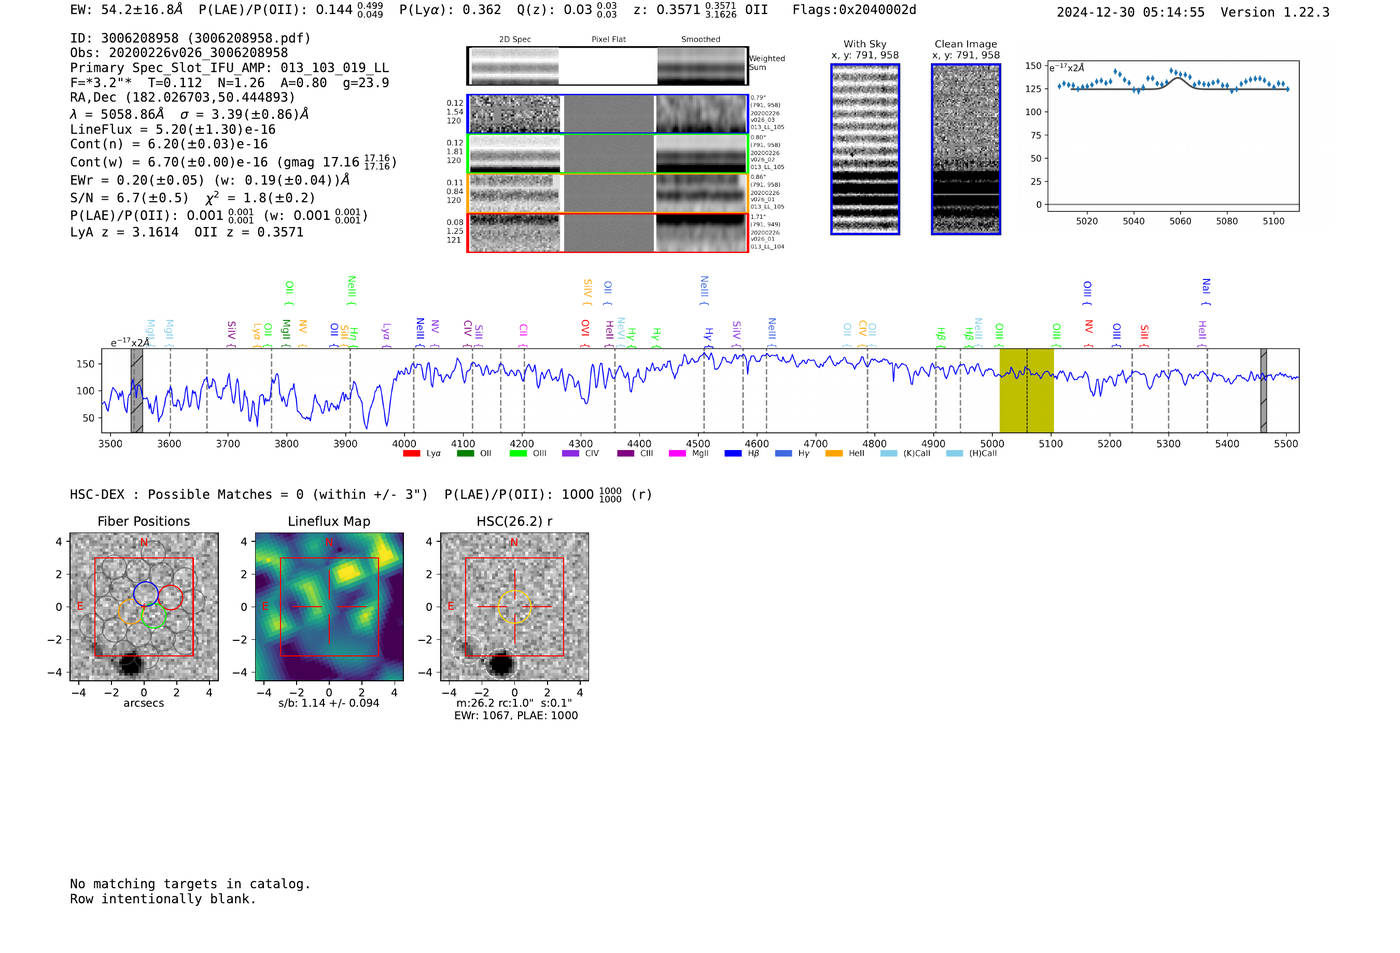
Task: Click the '5060' tick on line profile axis
Action: point(1180,221)
